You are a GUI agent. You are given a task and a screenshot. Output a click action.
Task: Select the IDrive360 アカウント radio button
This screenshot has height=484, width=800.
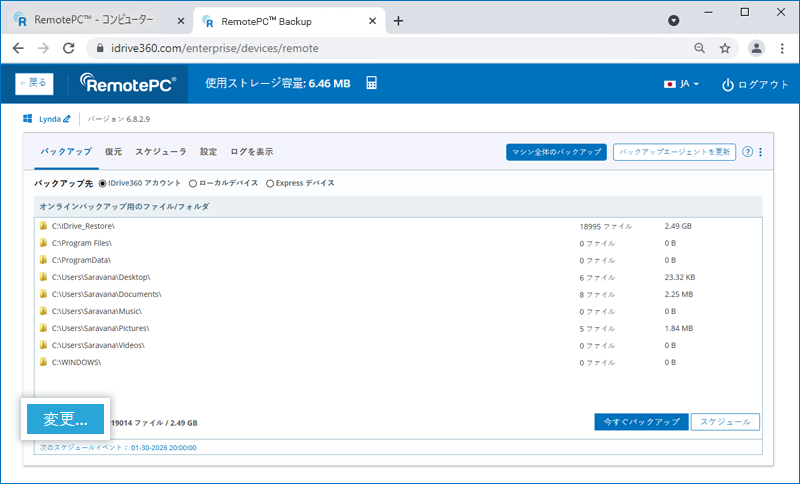[103, 183]
